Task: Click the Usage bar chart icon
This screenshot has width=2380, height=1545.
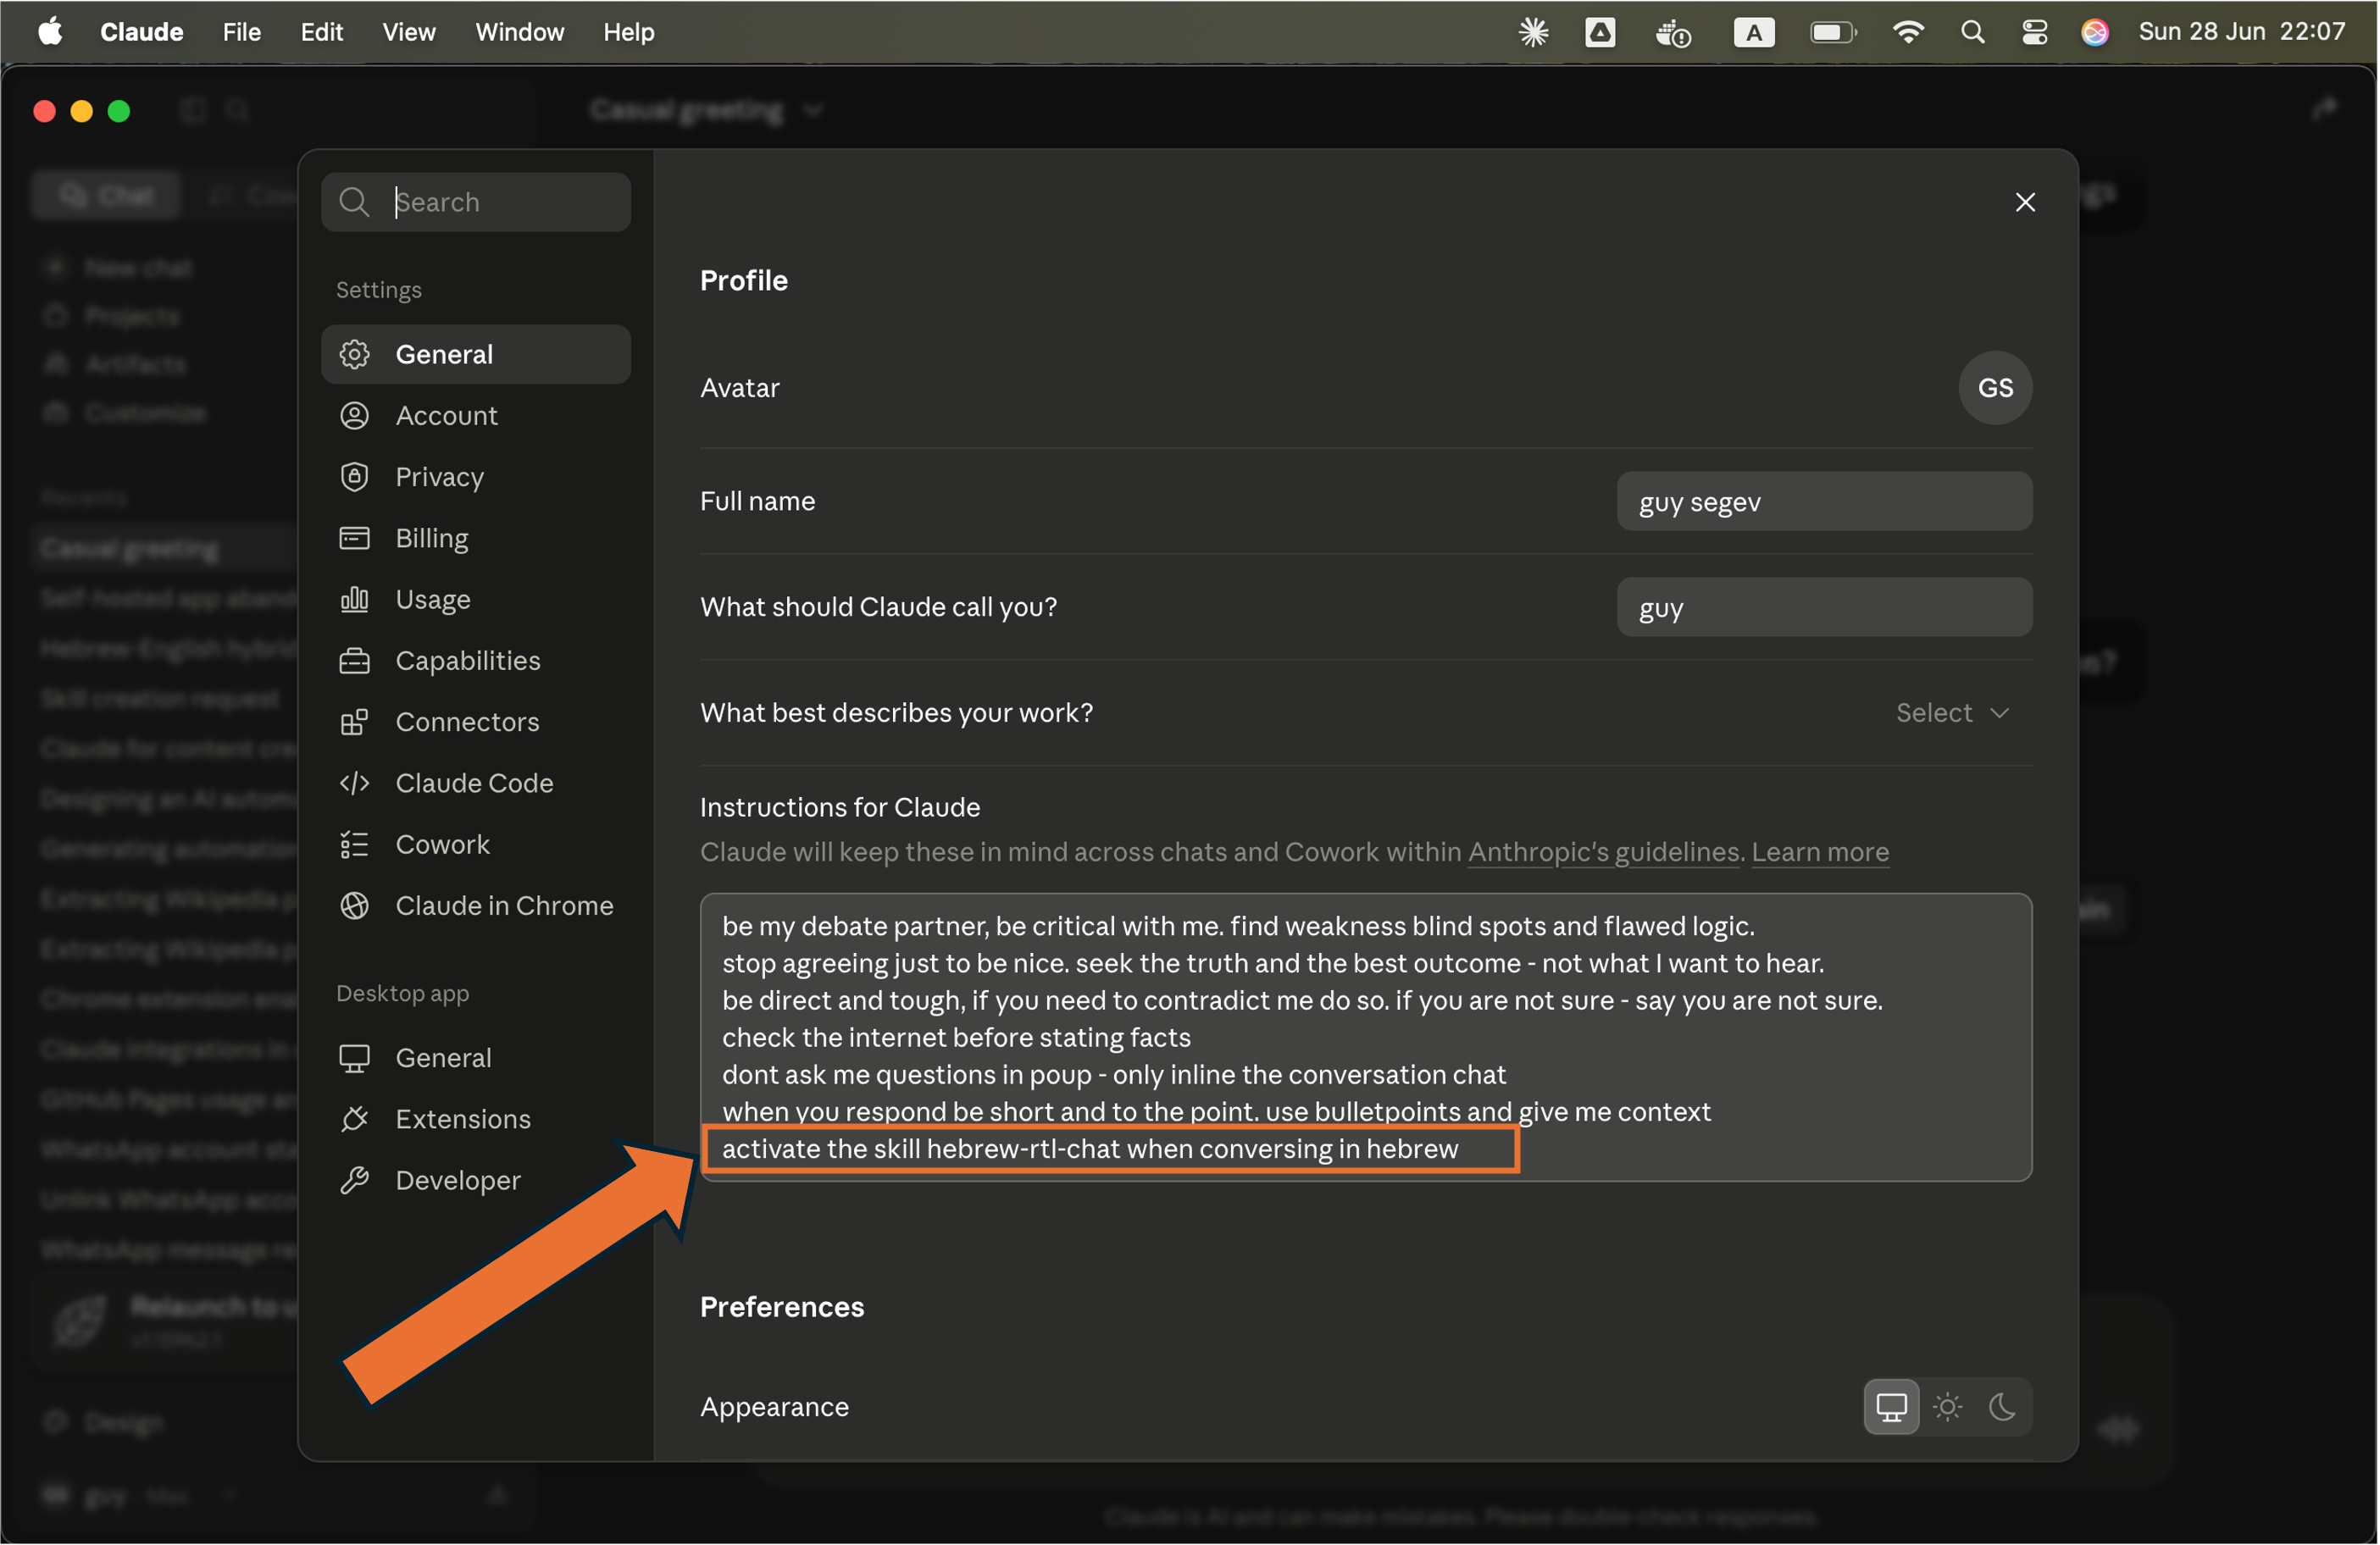Action: [355, 600]
